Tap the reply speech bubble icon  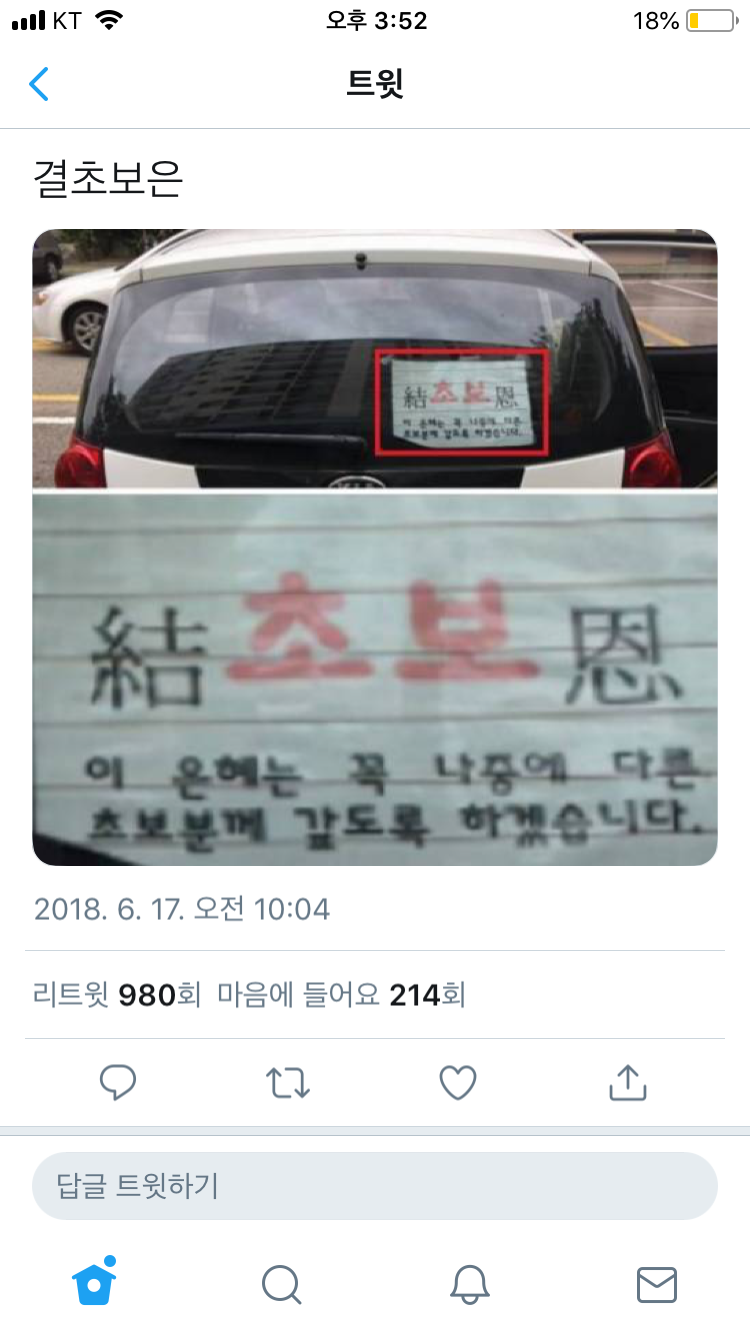118,1082
